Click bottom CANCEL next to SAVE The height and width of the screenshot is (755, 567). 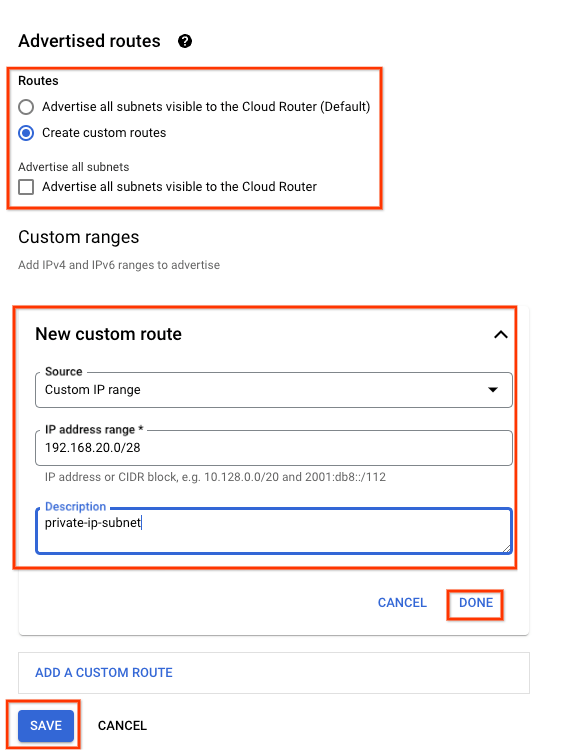coord(122,726)
